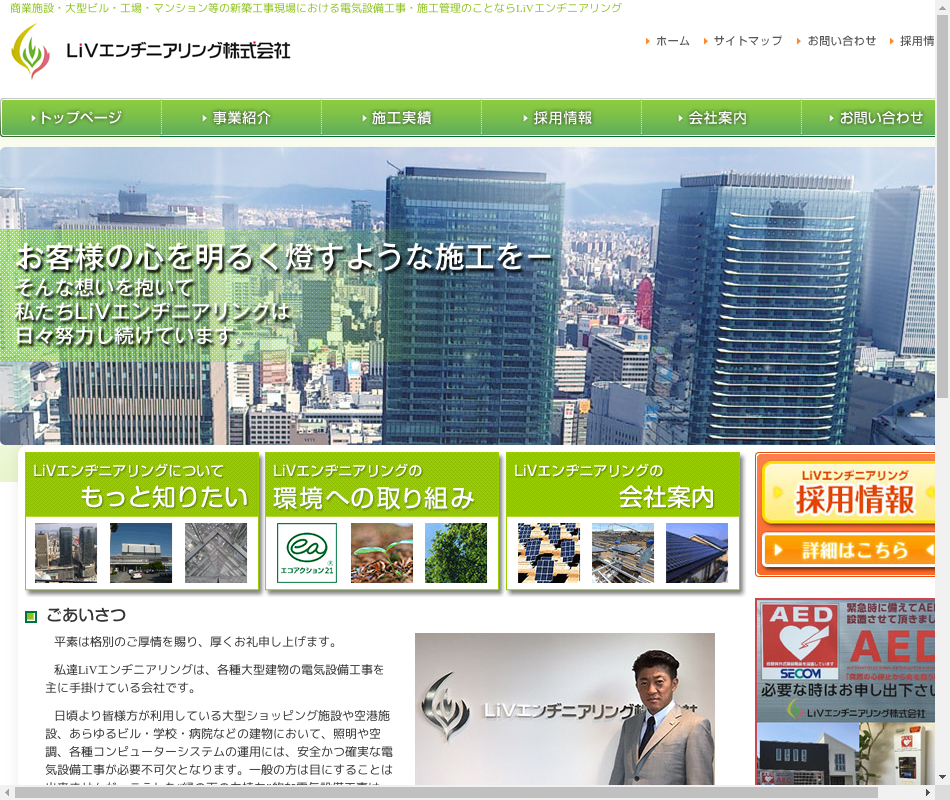Click the エコアクション21 logo icon
950x800 pixels.
[x=307, y=553]
